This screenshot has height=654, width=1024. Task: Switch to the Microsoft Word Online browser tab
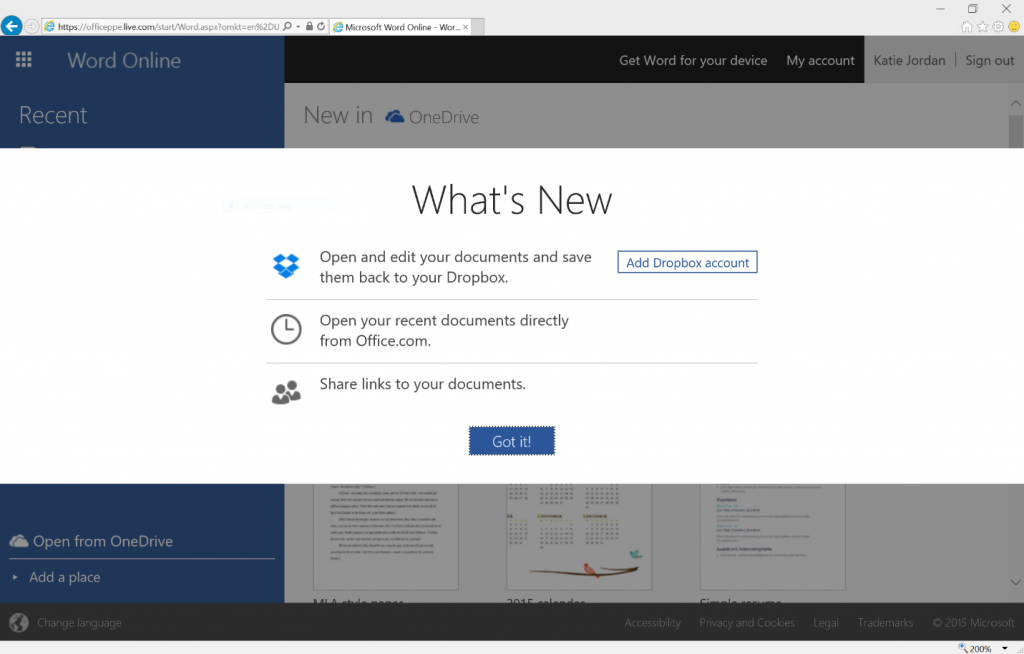click(x=398, y=27)
